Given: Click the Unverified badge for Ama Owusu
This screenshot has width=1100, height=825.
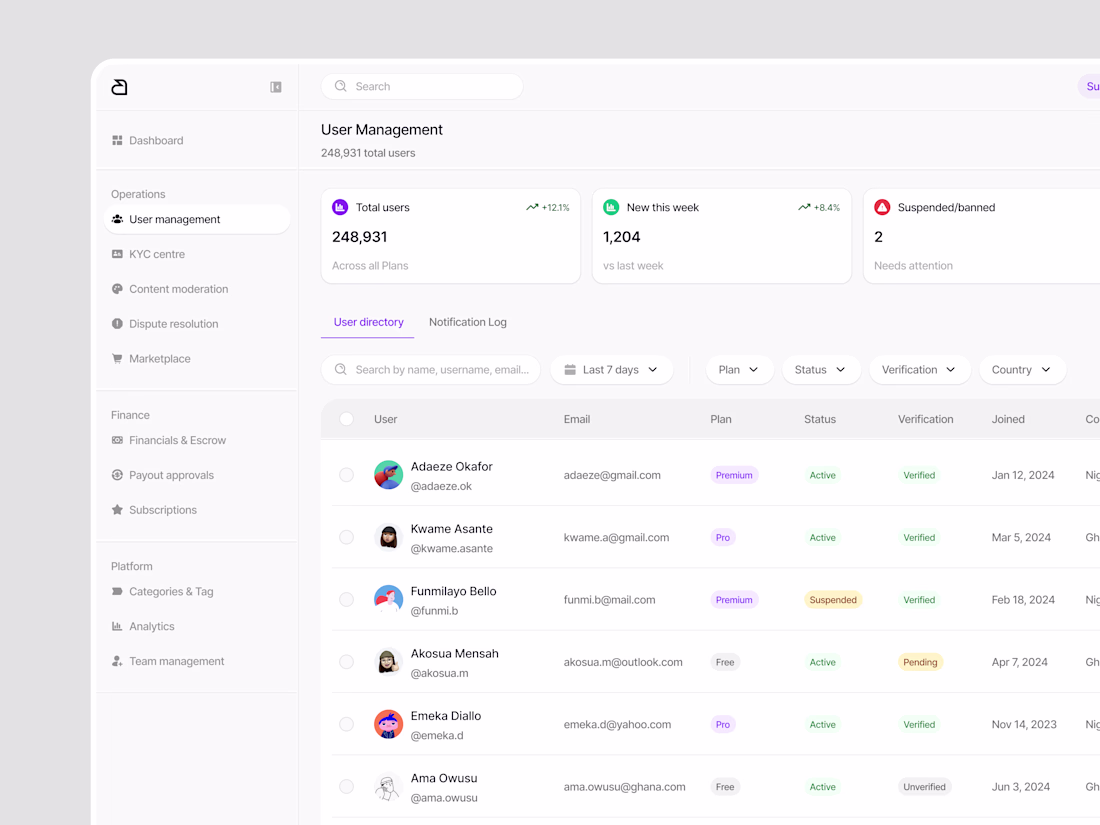Looking at the screenshot, I should point(925,786).
